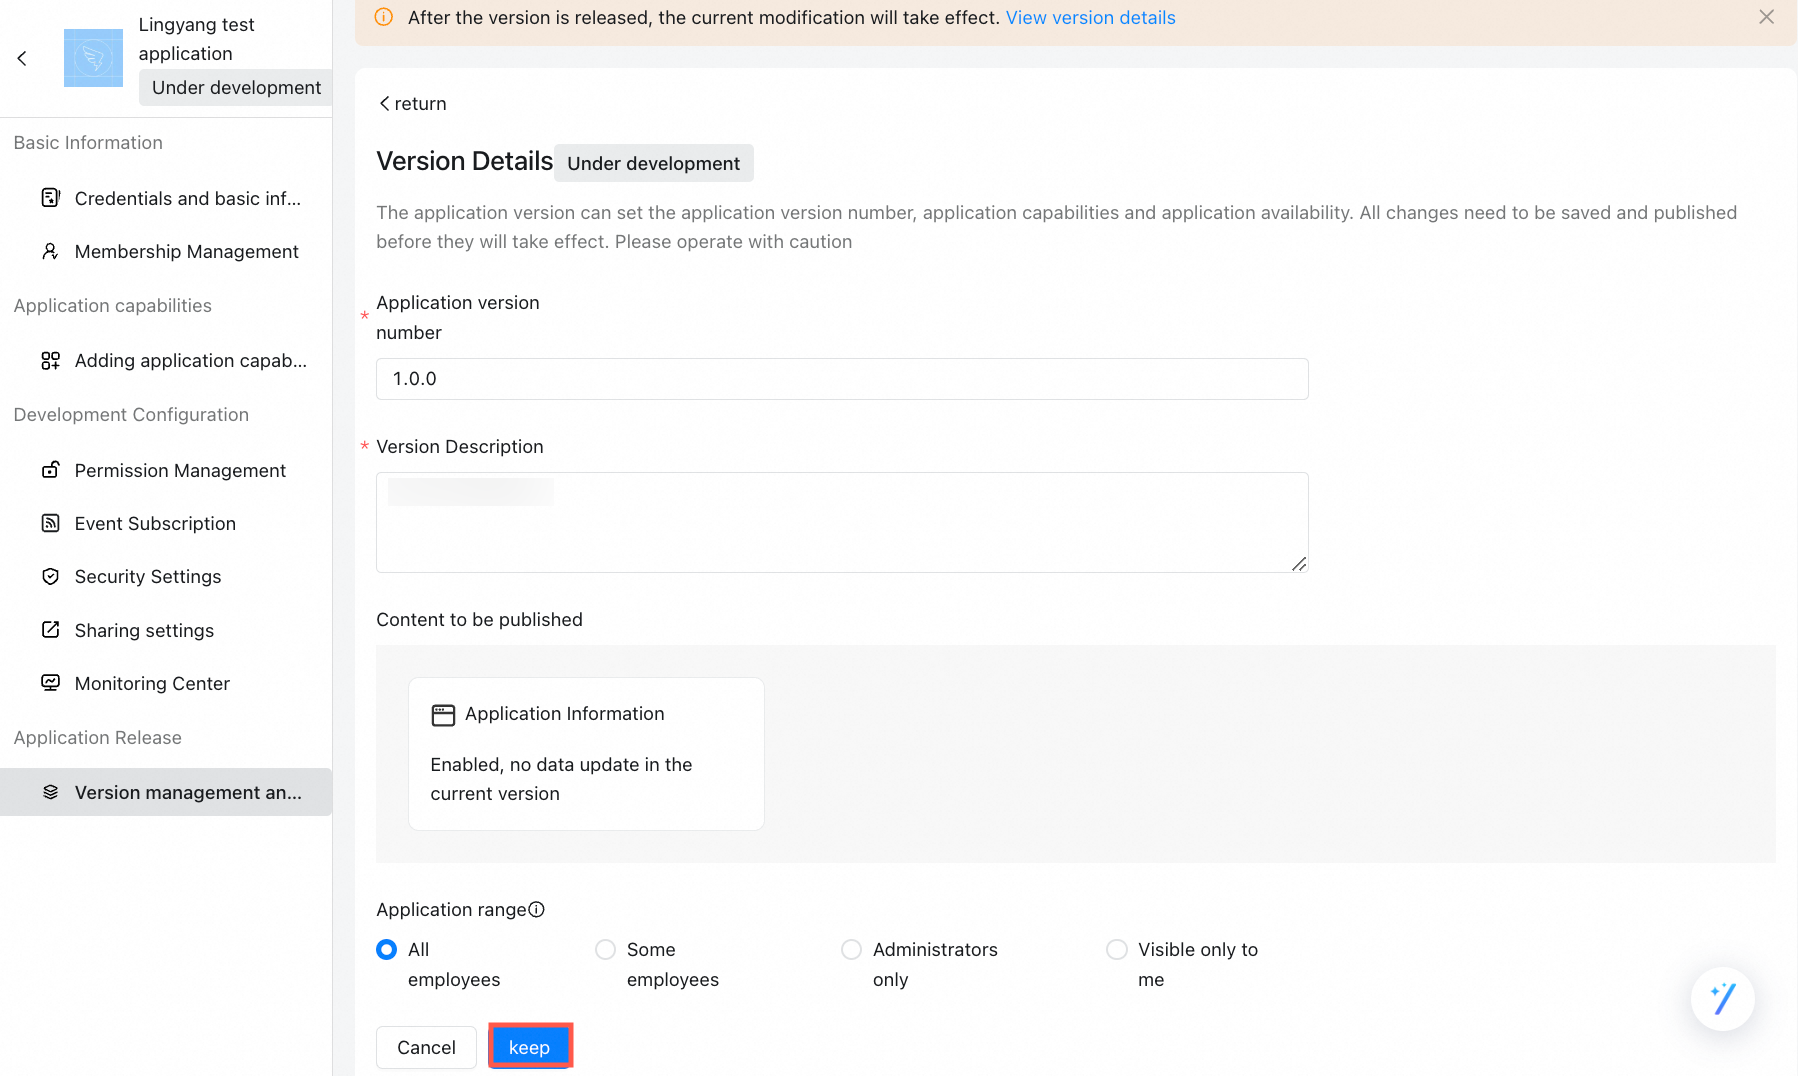Click the Adding application capabilities grid icon
1798x1076 pixels.
pyautogui.click(x=50, y=360)
